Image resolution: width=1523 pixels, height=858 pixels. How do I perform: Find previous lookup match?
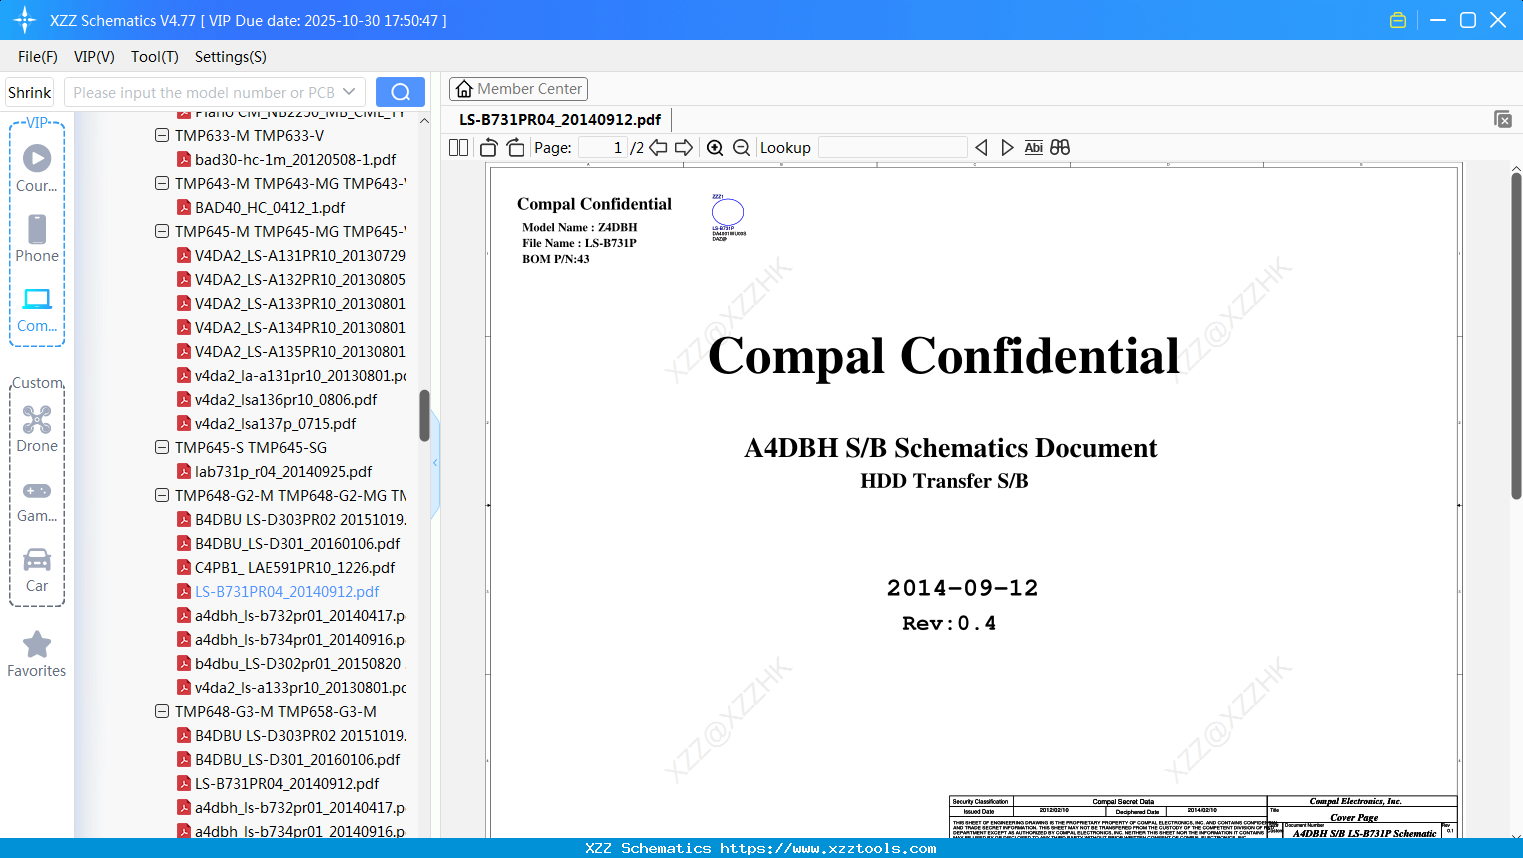[x=981, y=148]
